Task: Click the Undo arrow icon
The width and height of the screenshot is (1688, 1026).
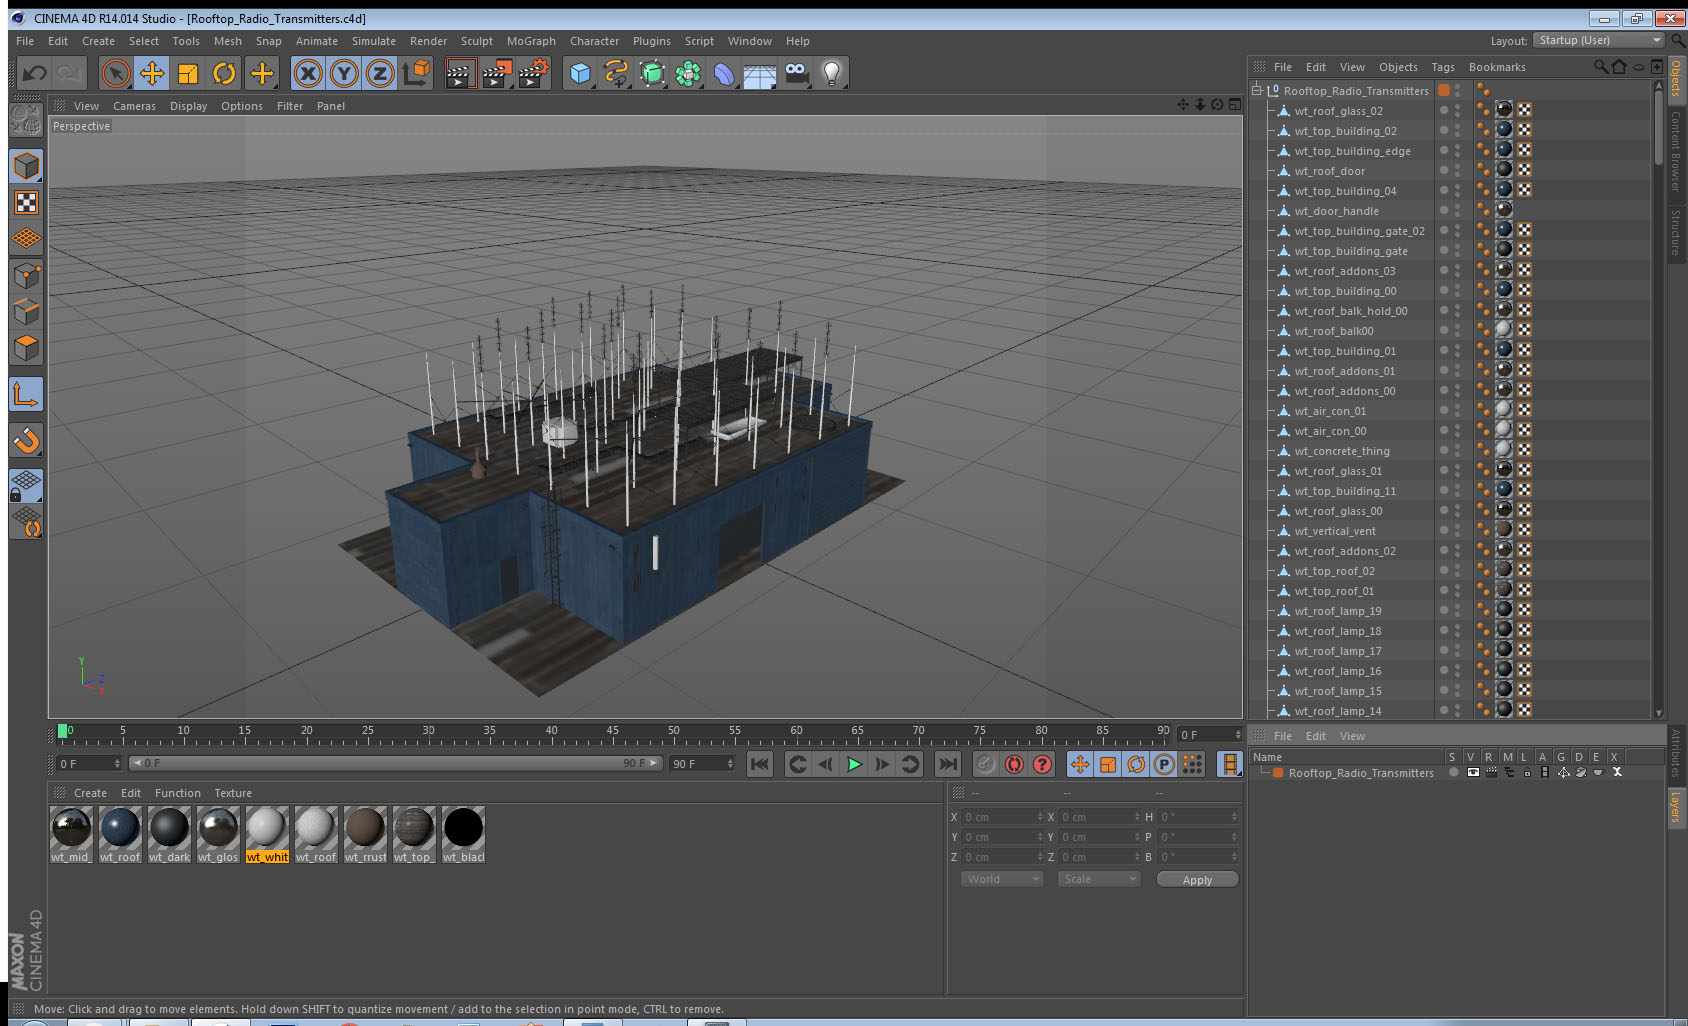Action: [x=35, y=73]
